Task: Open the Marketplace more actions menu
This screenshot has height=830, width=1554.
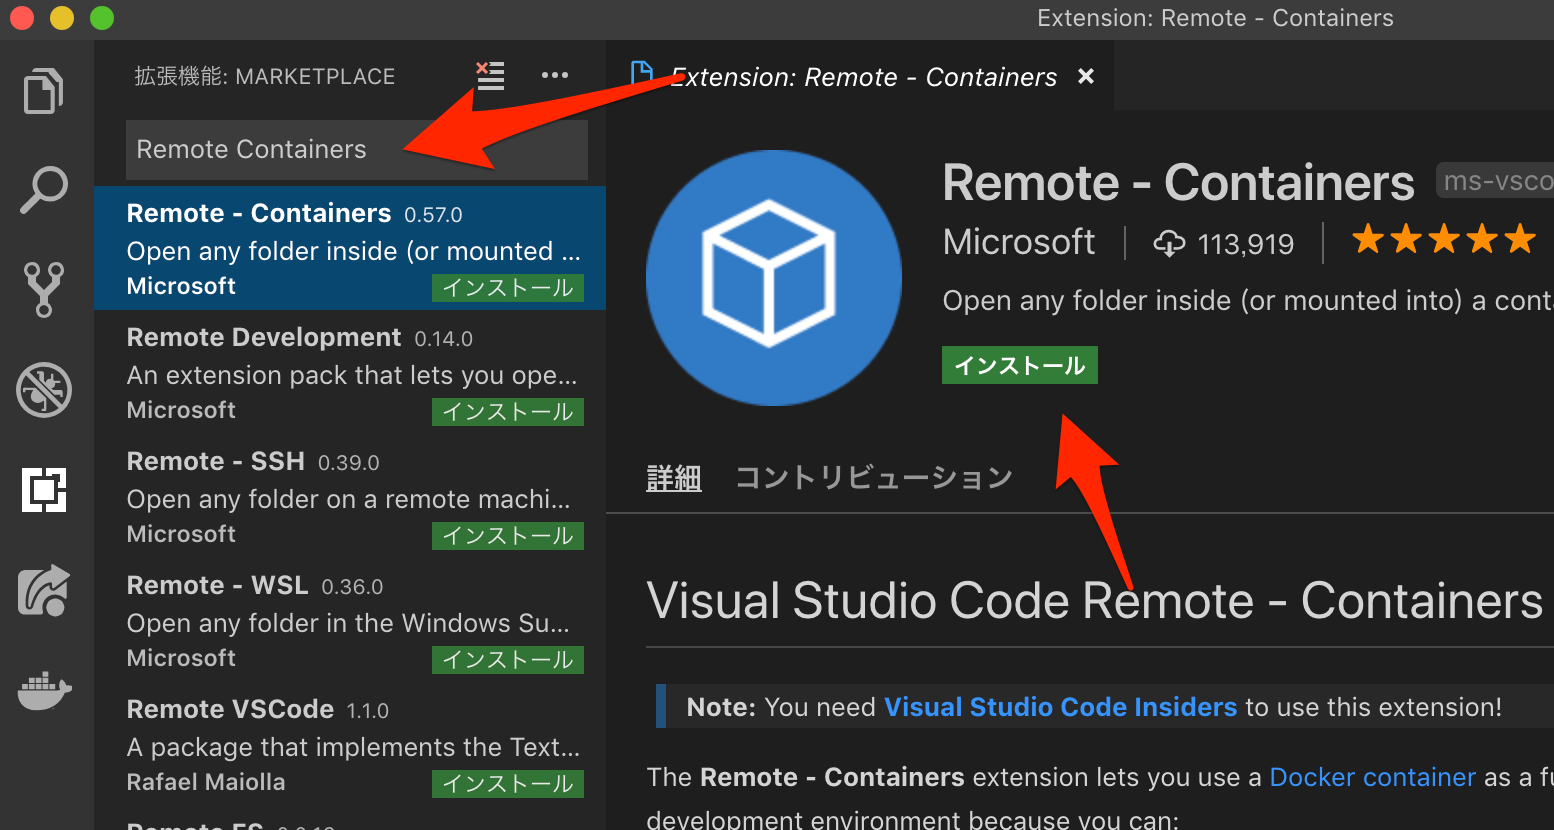Action: [x=555, y=75]
